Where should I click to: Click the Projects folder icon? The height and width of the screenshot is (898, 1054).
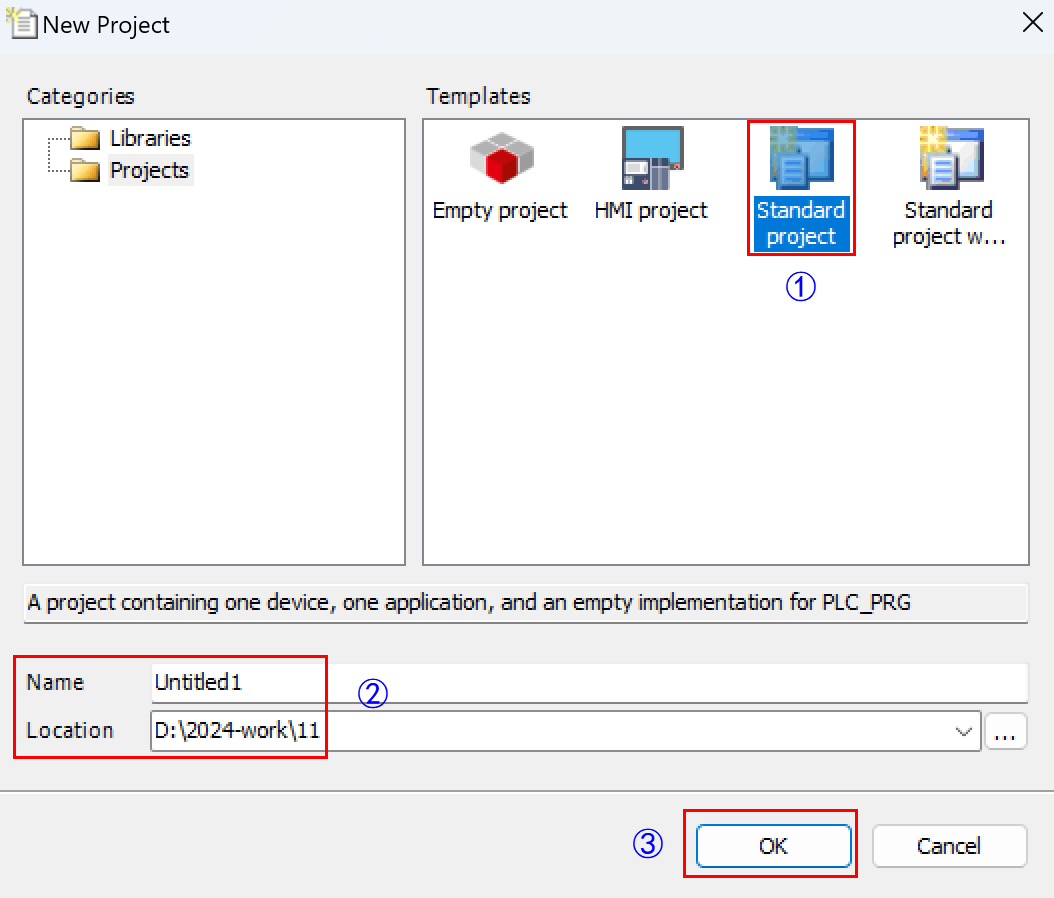coord(85,170)
